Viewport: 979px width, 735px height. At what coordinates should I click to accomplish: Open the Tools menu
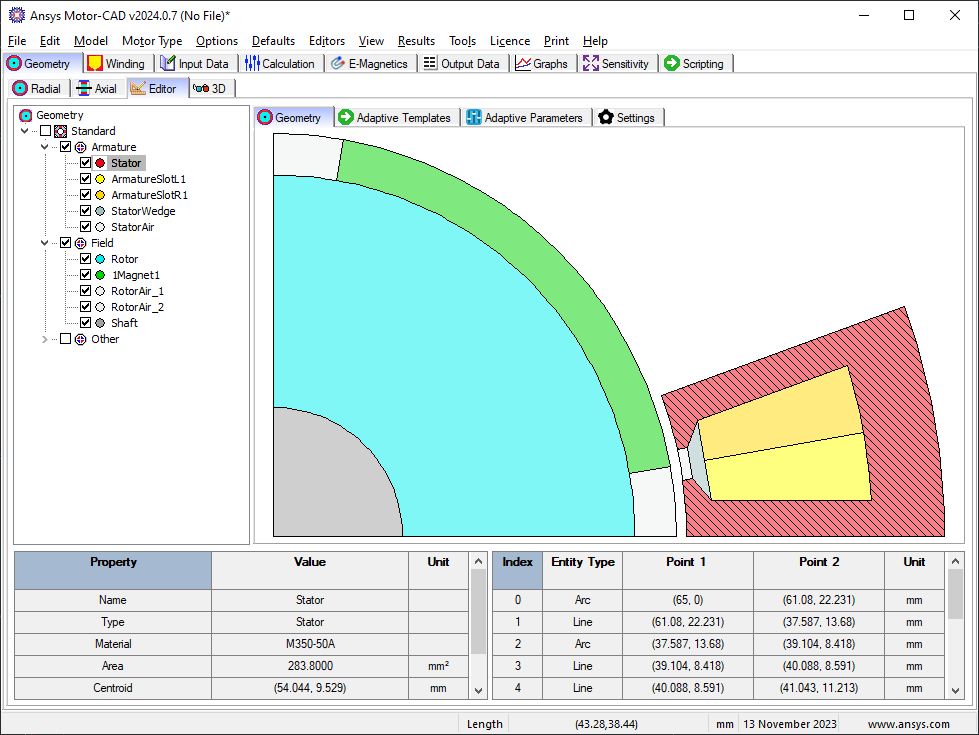pos(462,41)
